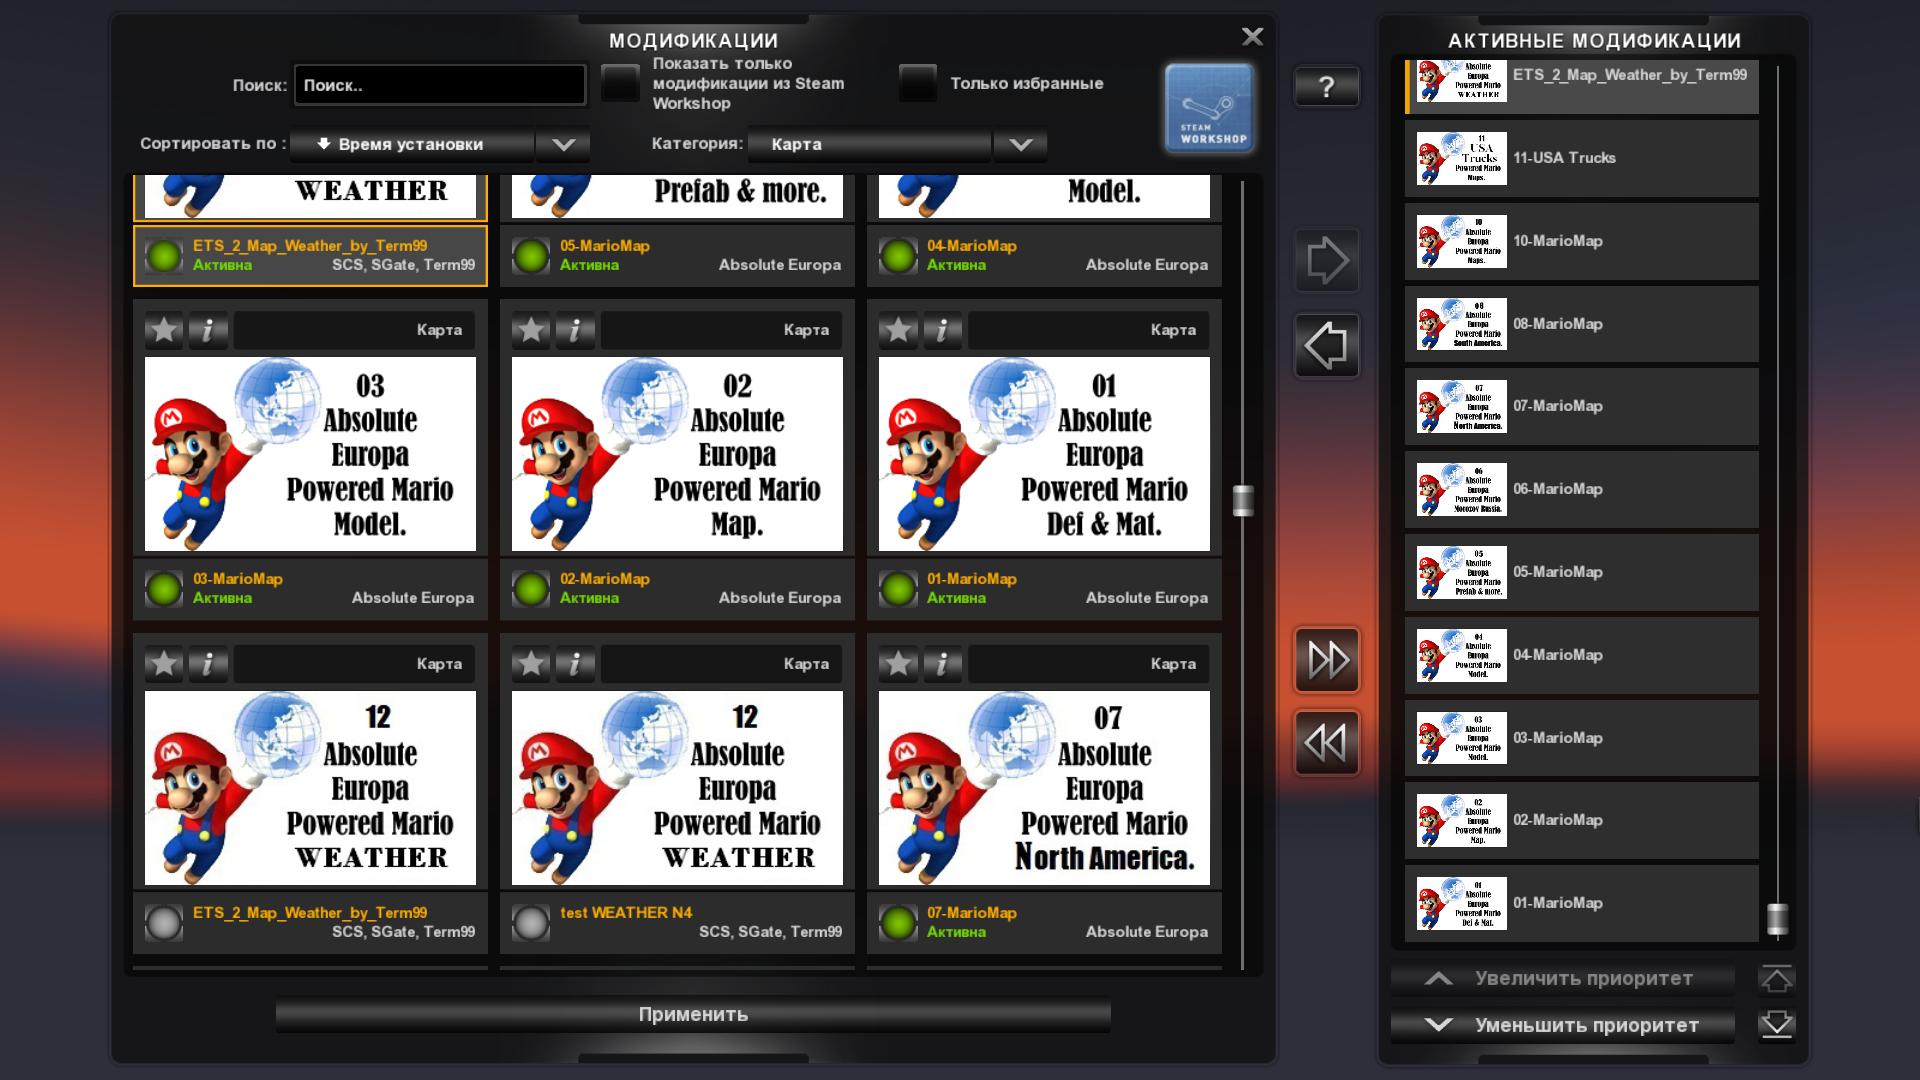Click Увеличить приоритет button

point(1563,979)
